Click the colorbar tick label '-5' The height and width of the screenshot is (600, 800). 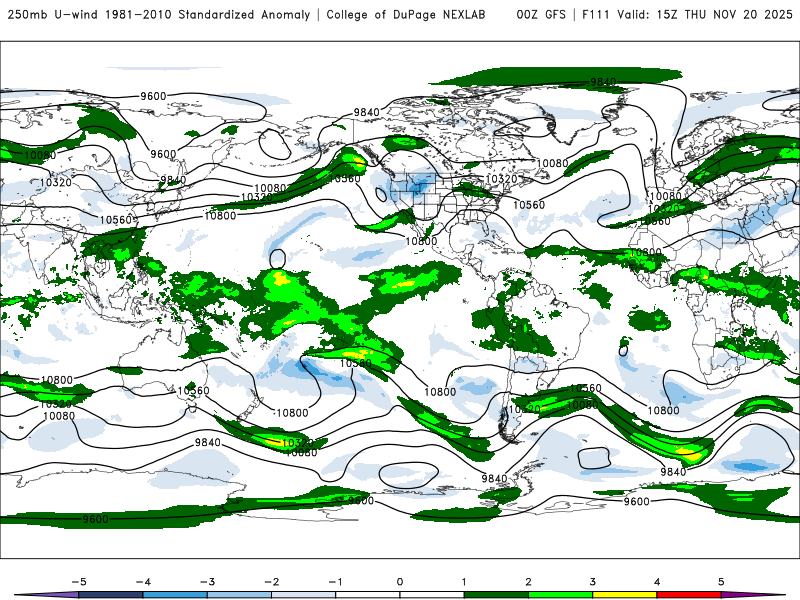tap(79, 582)
